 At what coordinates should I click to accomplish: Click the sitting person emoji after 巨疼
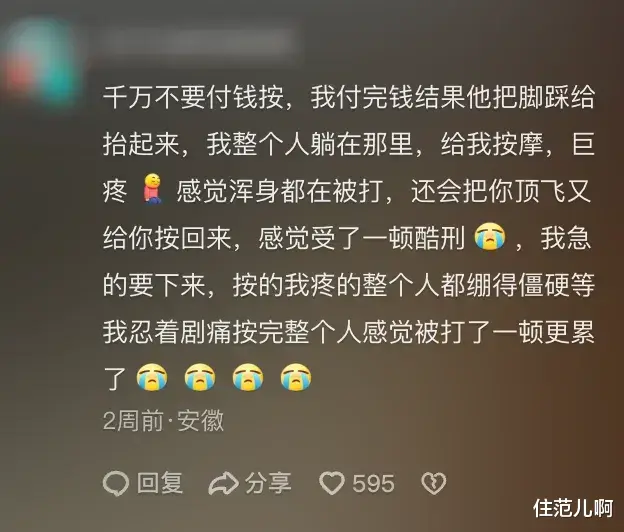point(152,189)
